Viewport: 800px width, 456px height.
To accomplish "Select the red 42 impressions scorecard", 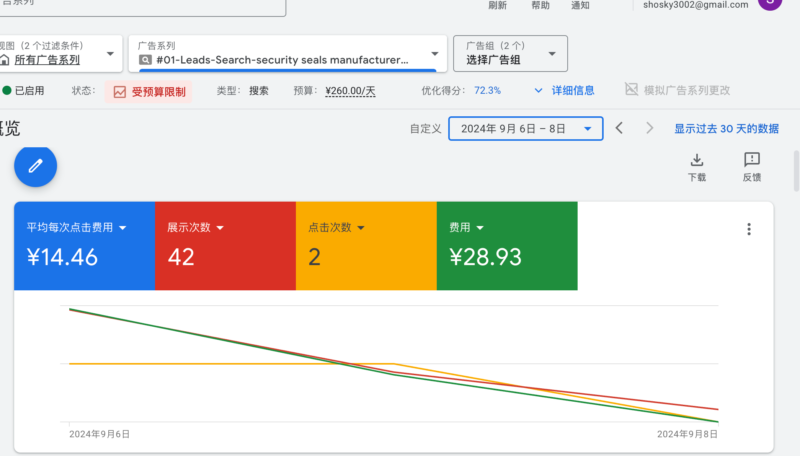I will pyautogui.click(x=226, y=246).
